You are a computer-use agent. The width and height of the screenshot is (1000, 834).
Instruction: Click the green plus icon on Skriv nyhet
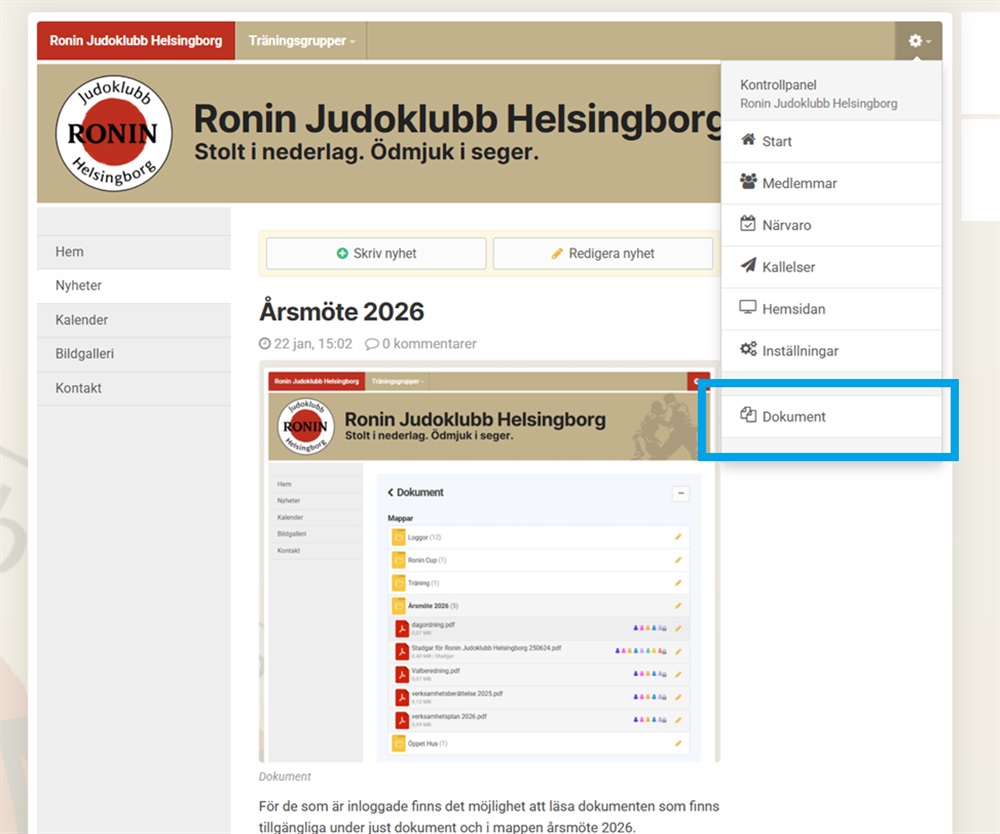point(343,254)
